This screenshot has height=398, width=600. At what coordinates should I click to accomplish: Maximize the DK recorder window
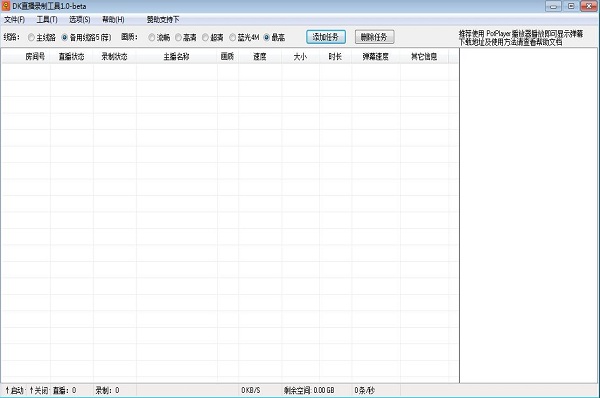point(571,6)
